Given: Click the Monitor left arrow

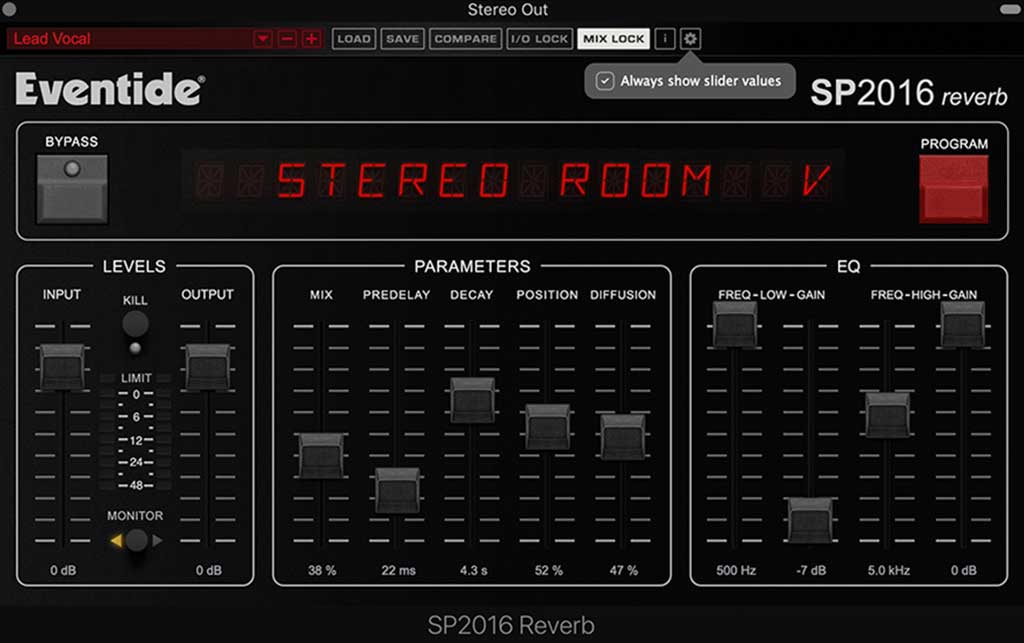Looking at the screenshot, I should pos(115,541).
